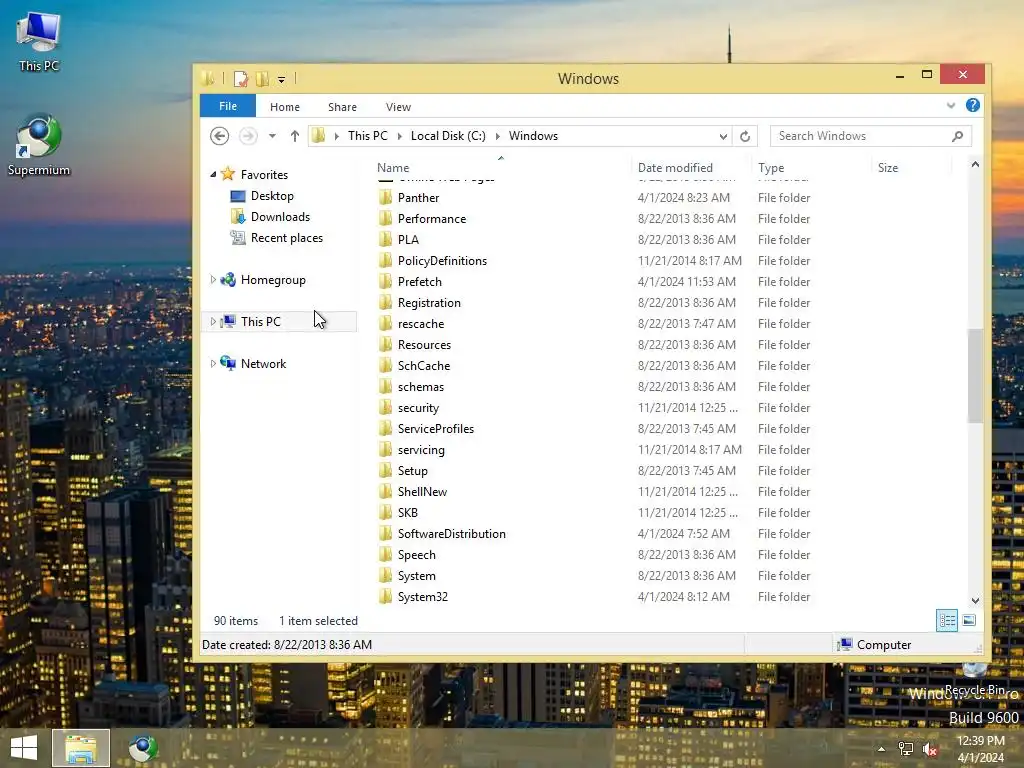Select the Resources folder icon

386,344
